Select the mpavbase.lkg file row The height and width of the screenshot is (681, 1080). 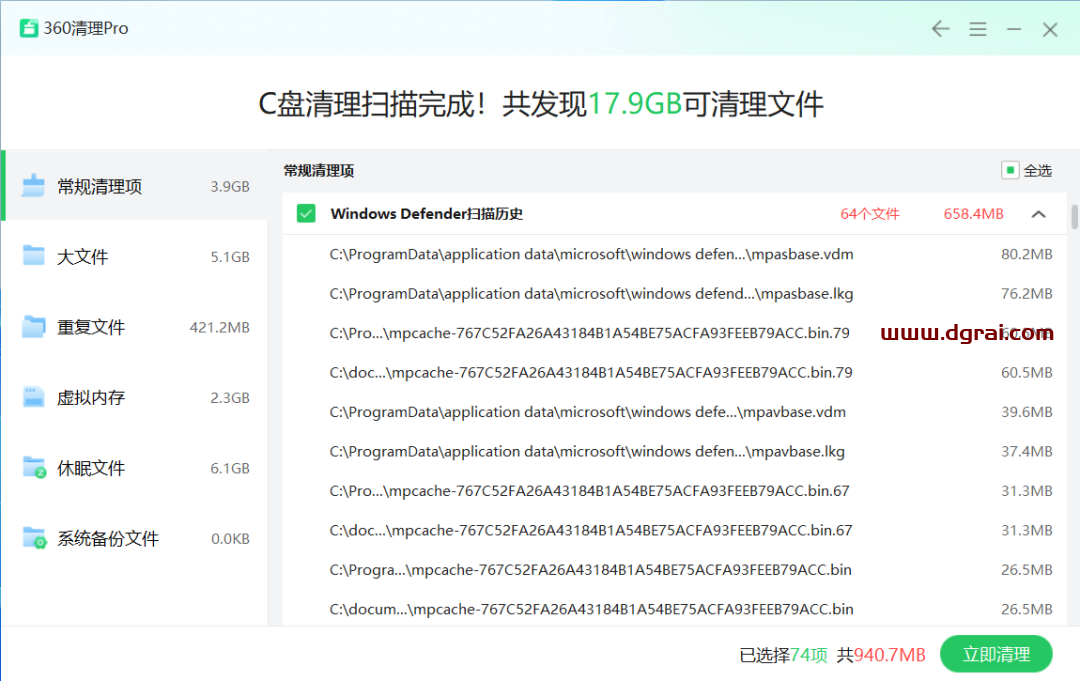(674, 451)
